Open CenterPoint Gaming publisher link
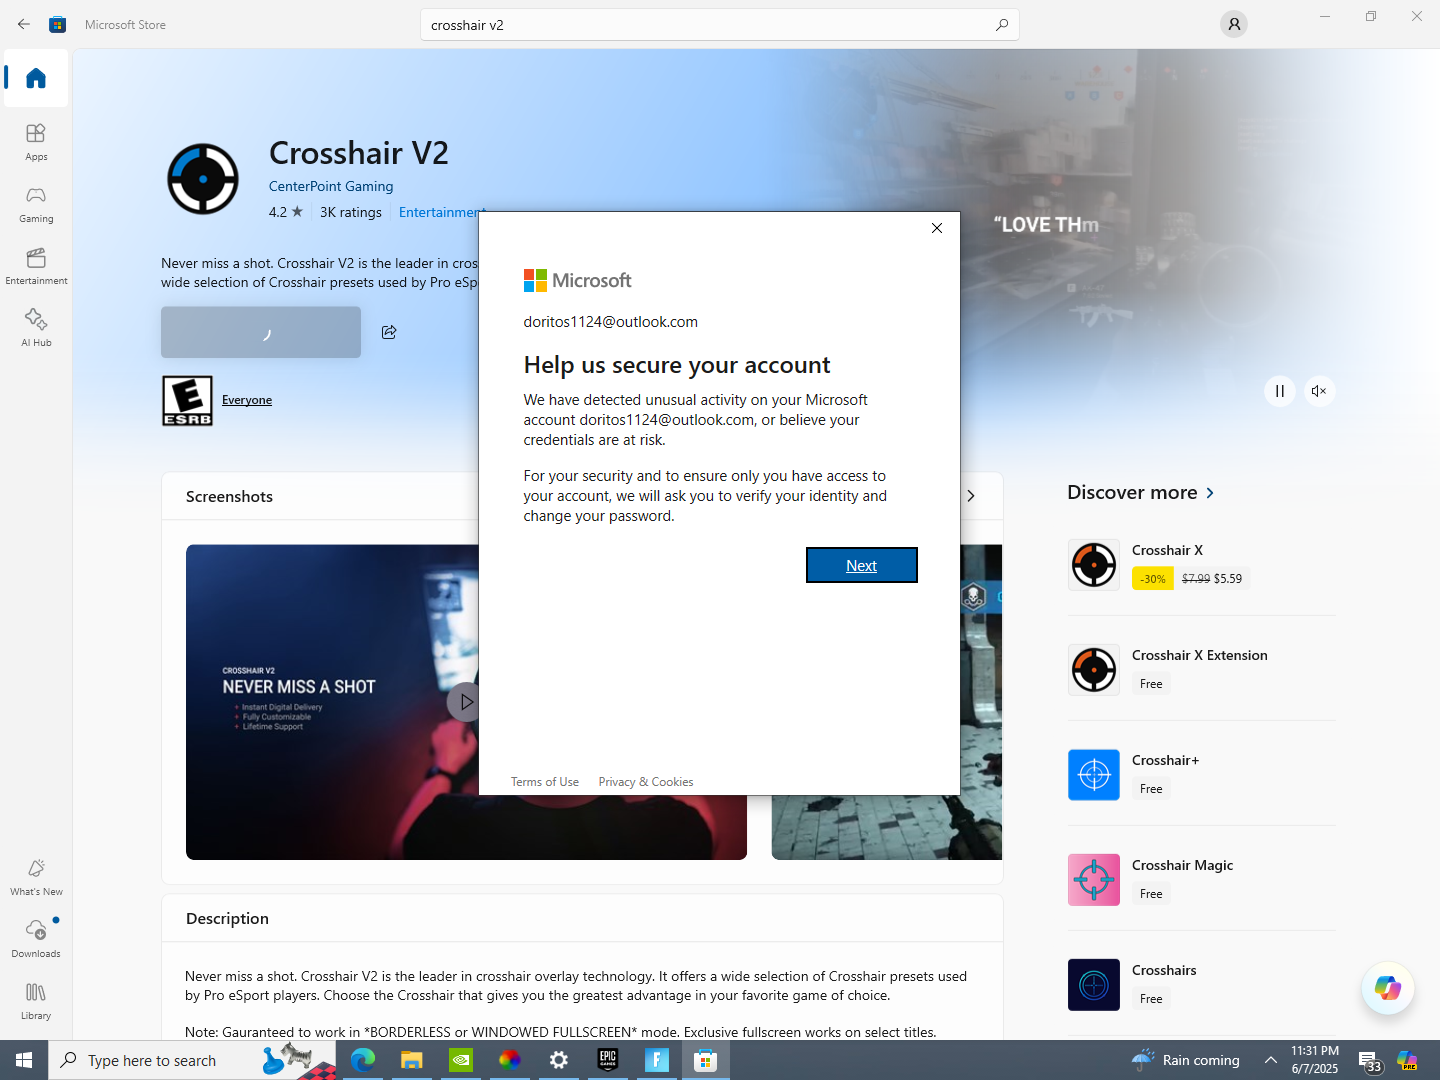 click(x=331, y=186)
